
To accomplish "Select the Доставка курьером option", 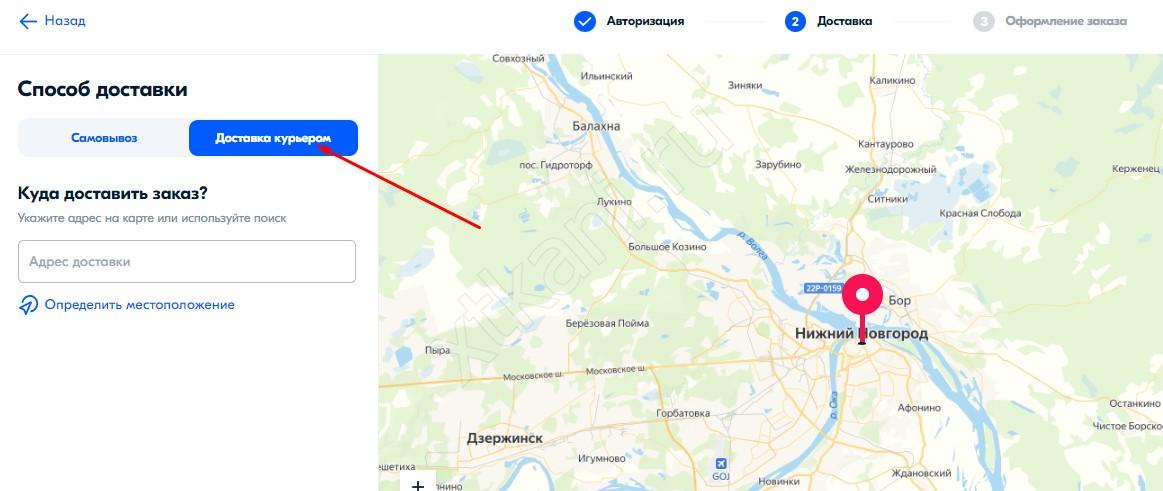I will click(273, 138).
